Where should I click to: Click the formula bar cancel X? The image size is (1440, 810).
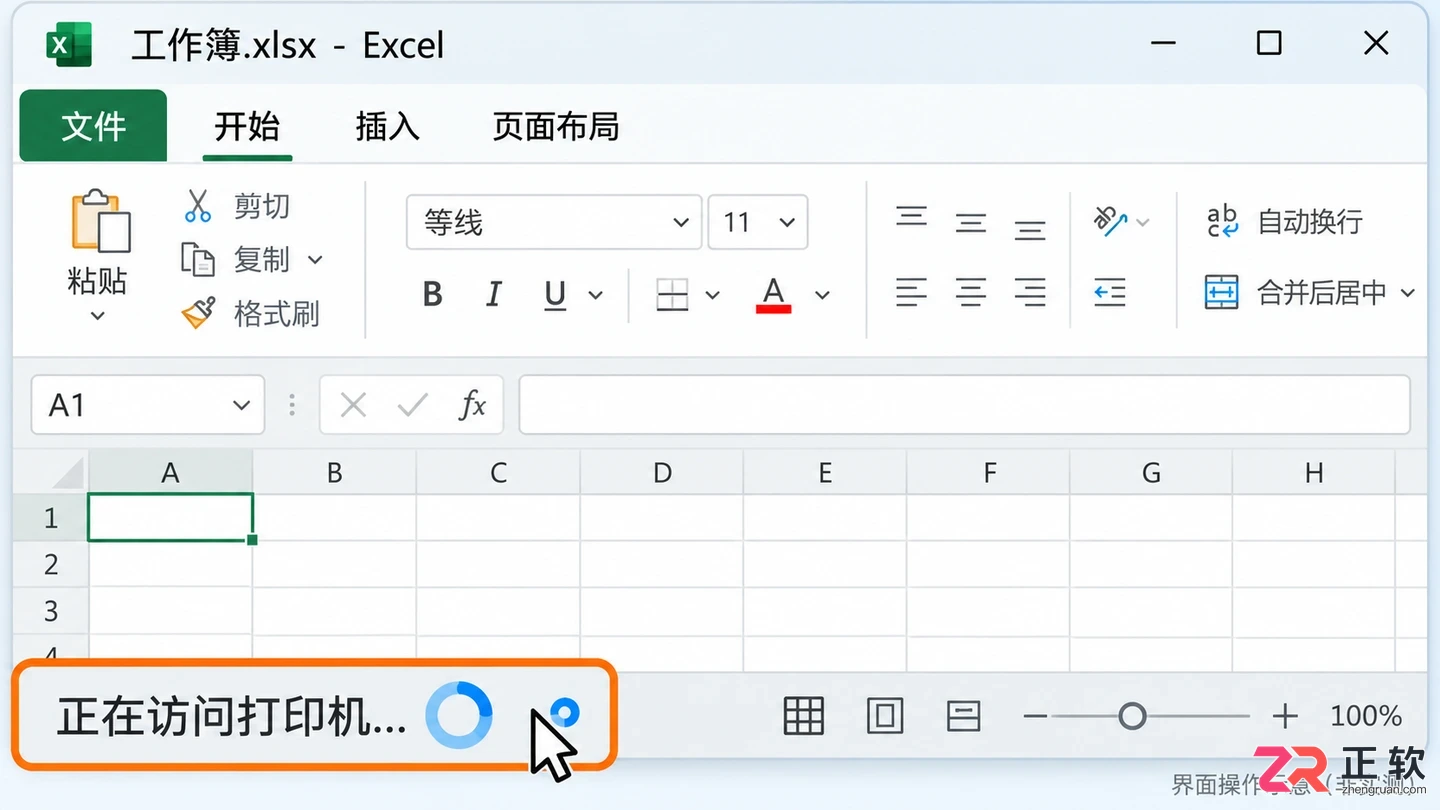pyautogui.click(x=353, y=405)
